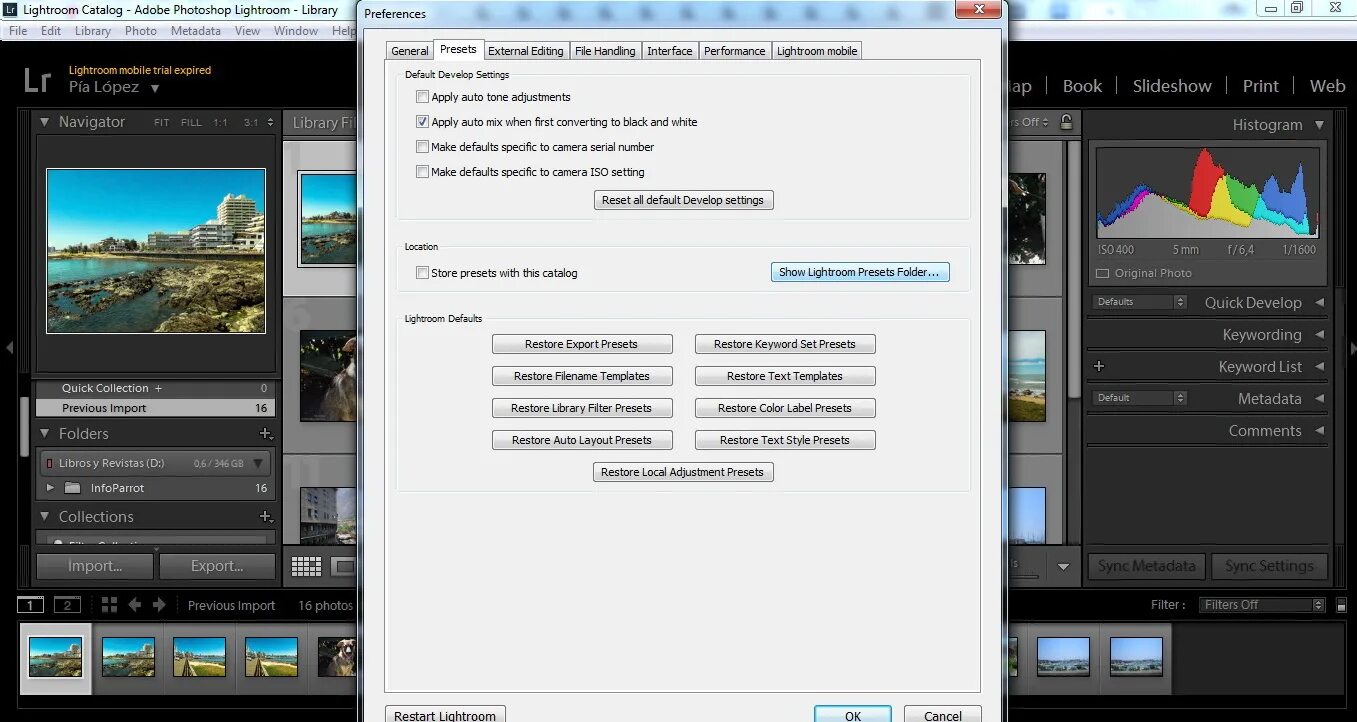Switch to Grid view icon
1357x722 pixels.
tap(306, 567)
